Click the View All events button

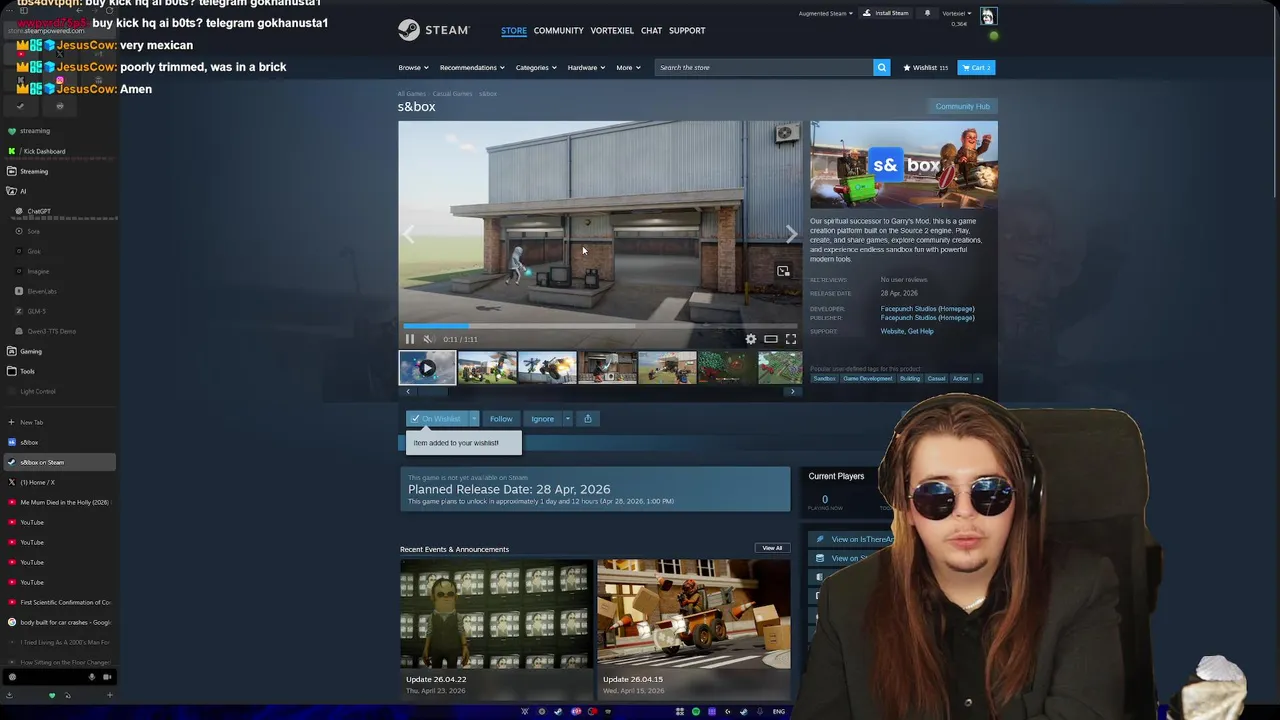[x=772, y=548]
